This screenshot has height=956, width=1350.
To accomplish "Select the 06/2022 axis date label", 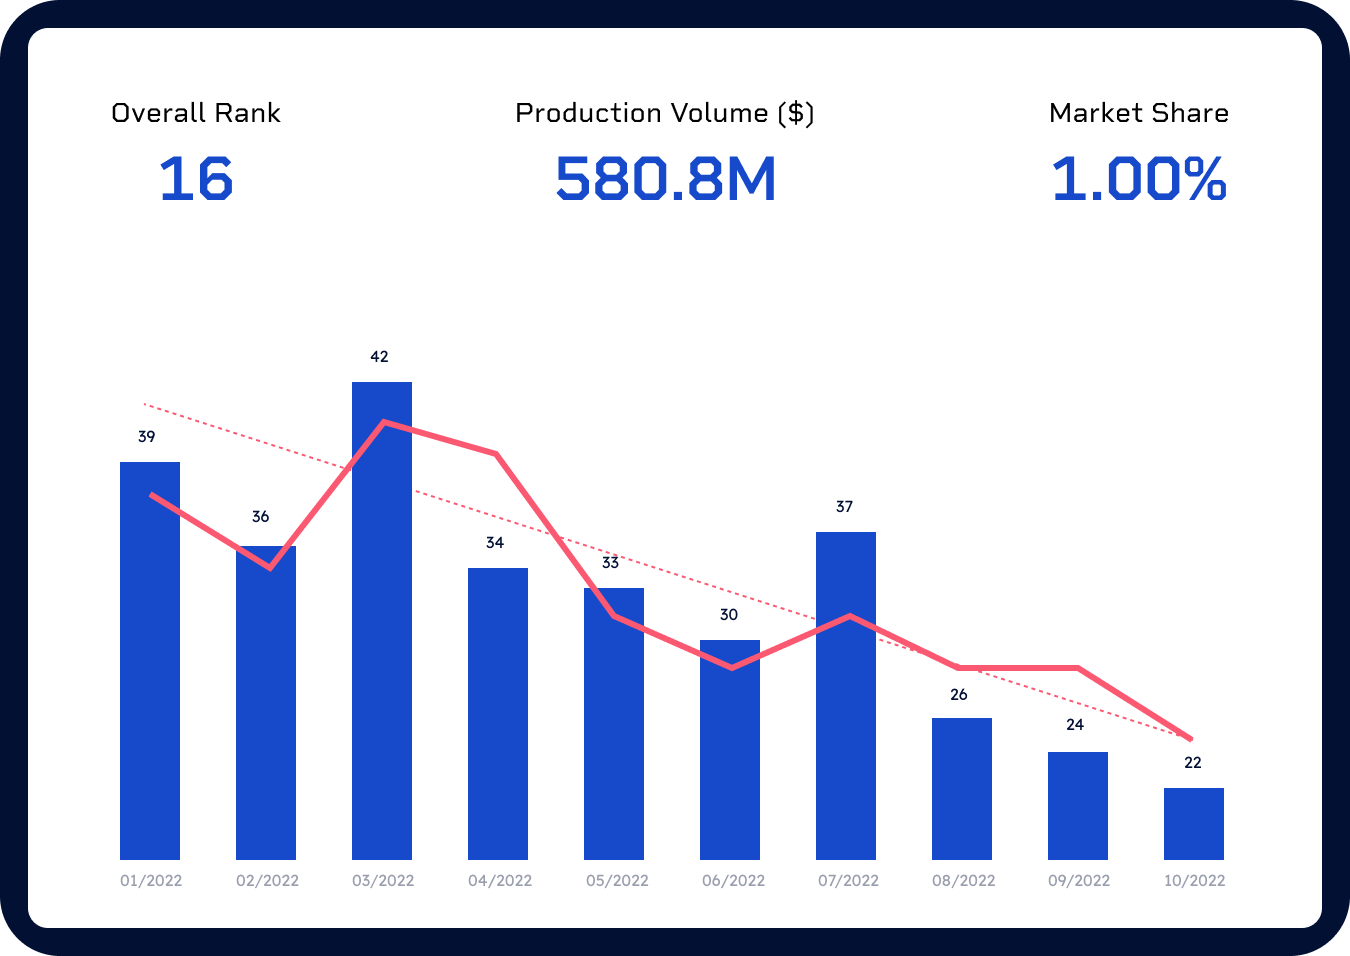I will point(733,881).
